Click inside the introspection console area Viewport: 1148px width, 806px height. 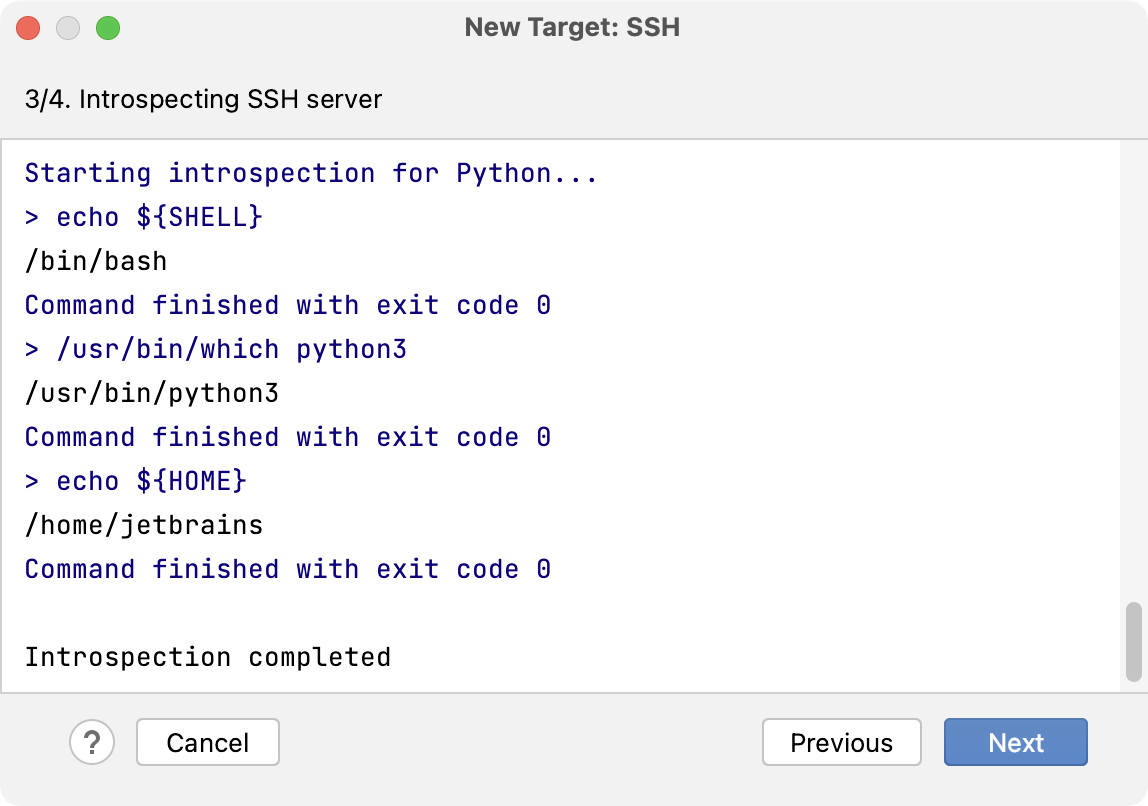coord(574,610)
